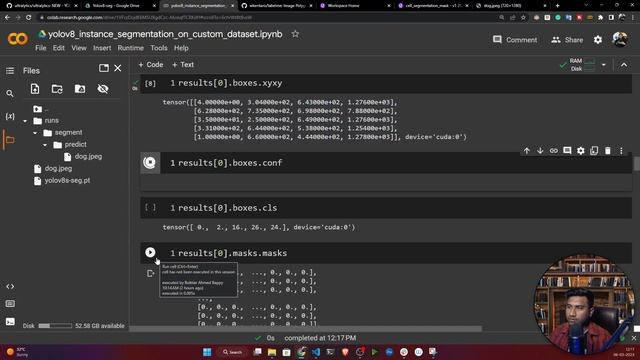Open Windows Start button
This screenshot has width=640, height=360.
tap(207, 352)
